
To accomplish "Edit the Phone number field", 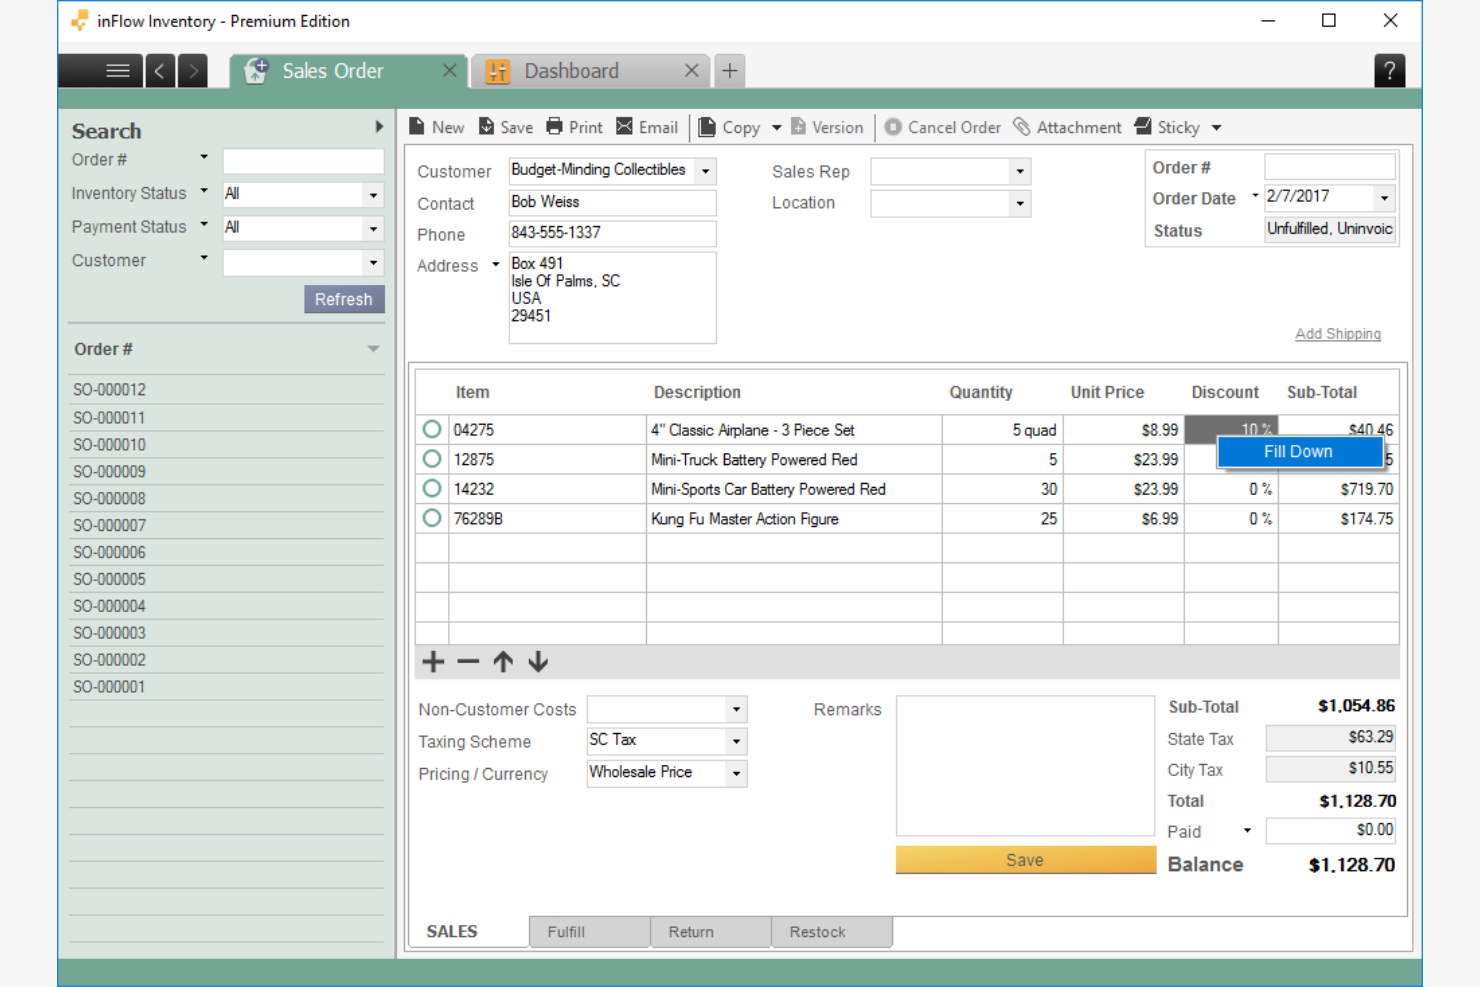I will click(612, 234).
